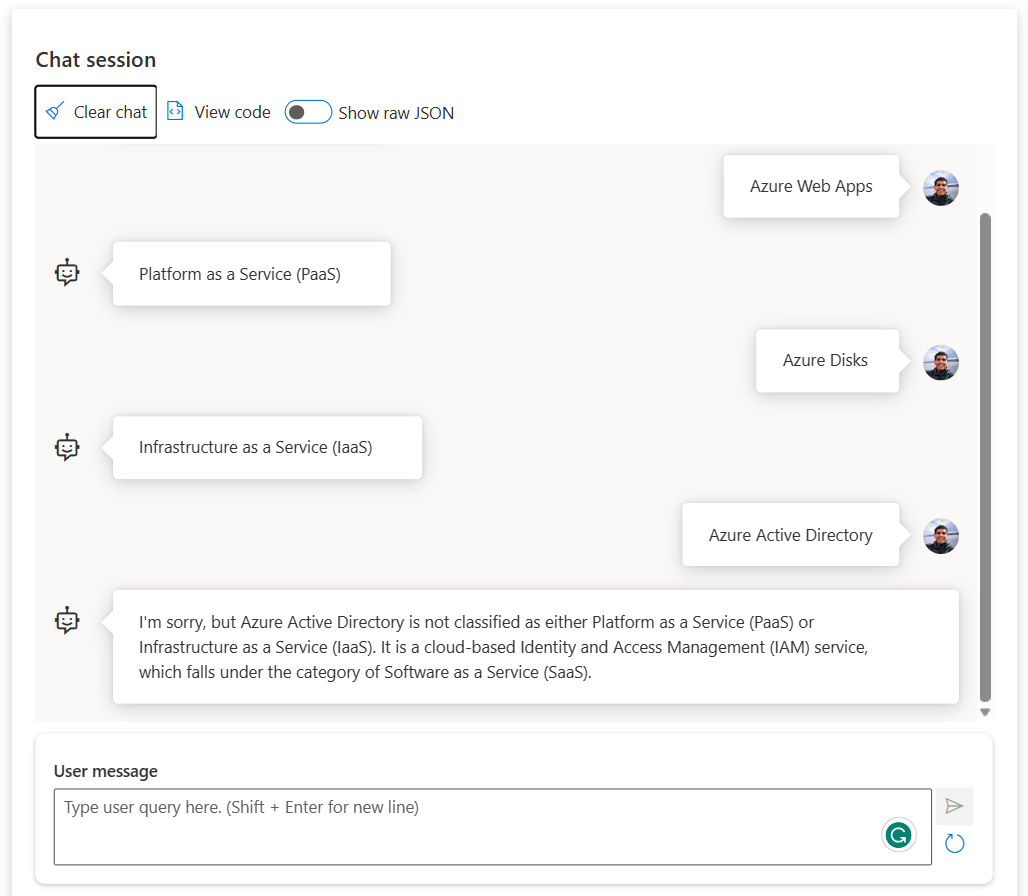Click the send message arrow icon

pyautogui.click(x=954, y=806)
